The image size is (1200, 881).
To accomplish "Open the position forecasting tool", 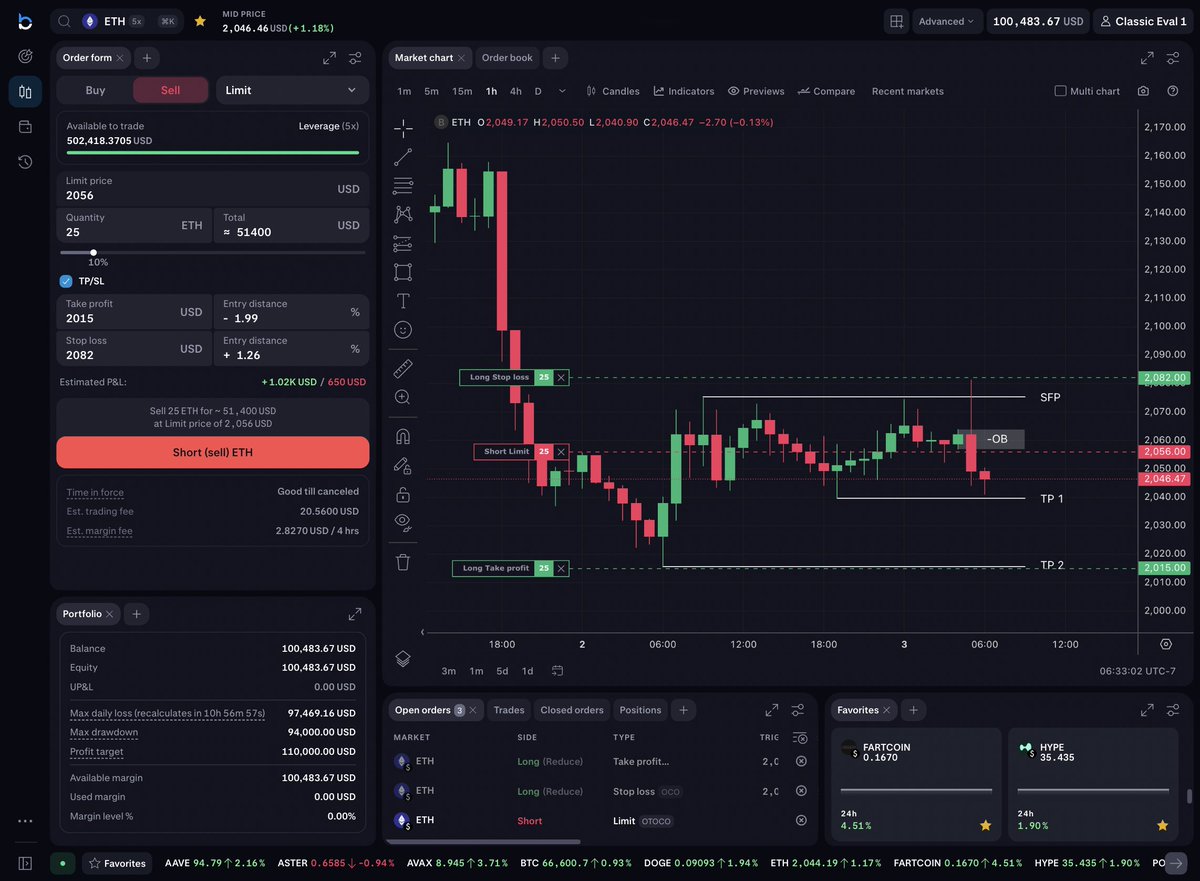I will point(403,243).
